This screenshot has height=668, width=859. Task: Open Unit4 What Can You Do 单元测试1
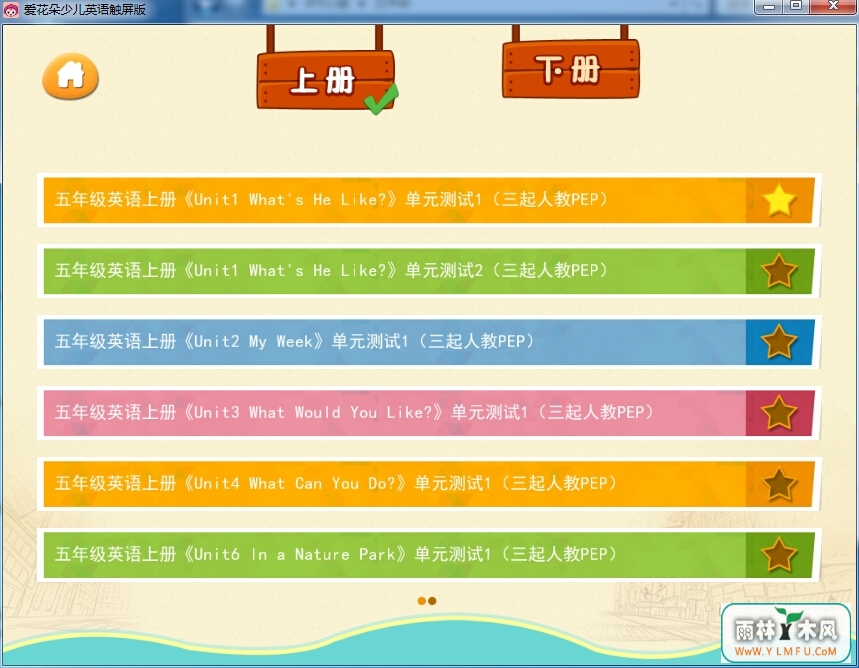(x=428, y=484)
